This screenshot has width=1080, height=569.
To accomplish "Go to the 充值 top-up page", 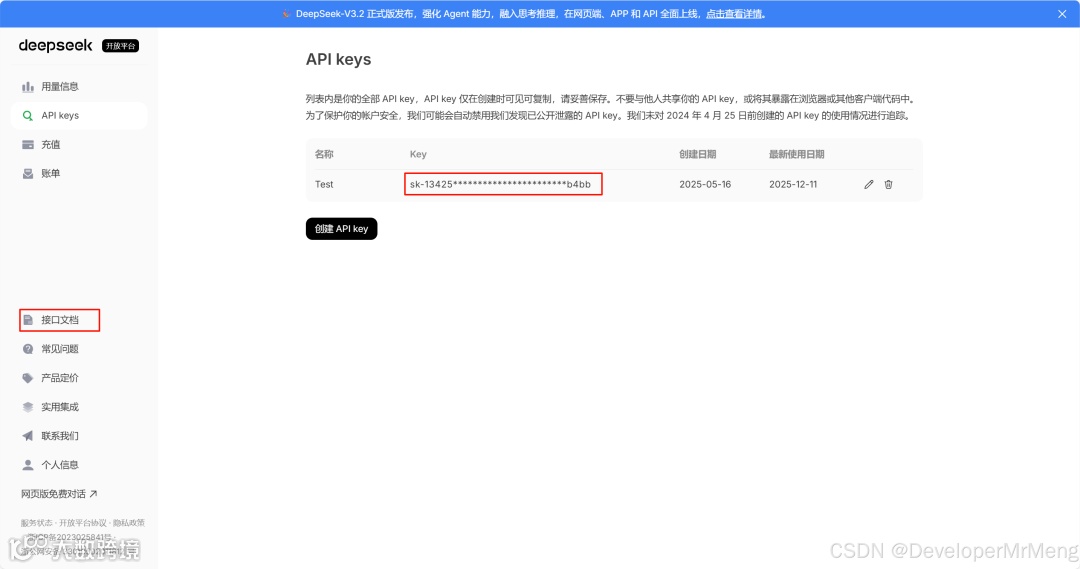I will 79,145.
